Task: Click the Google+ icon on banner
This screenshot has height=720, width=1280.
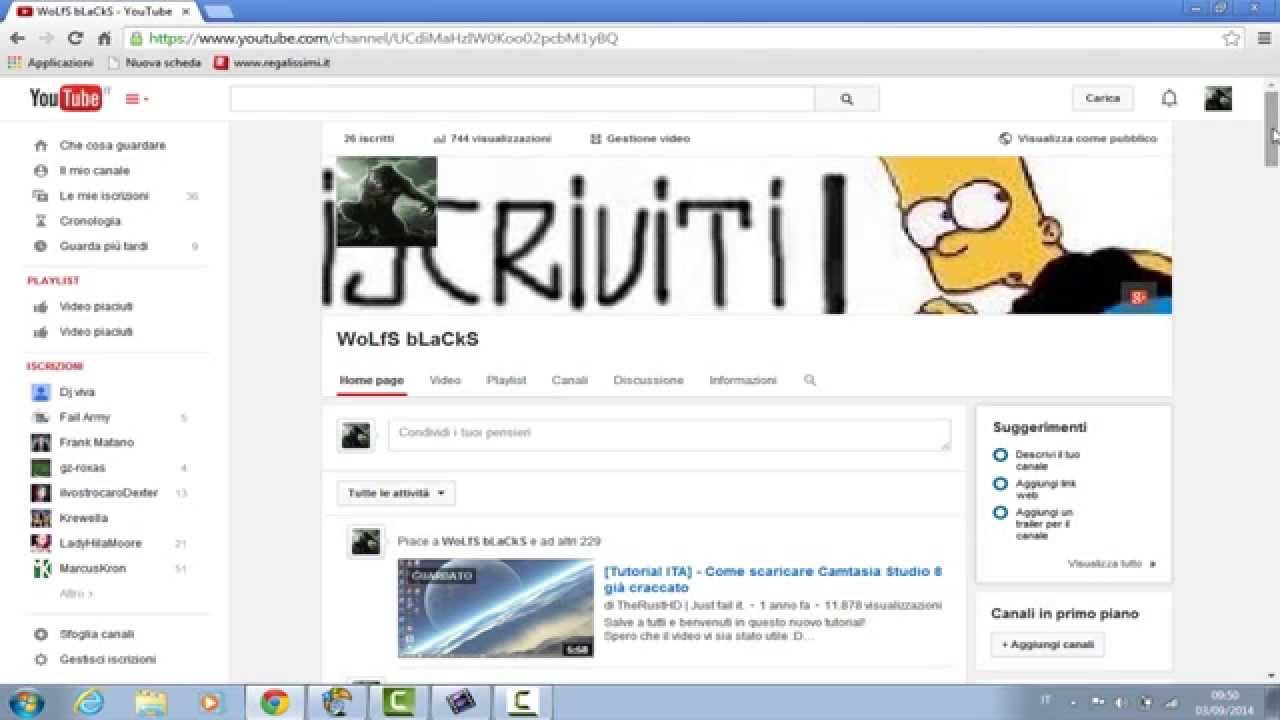Action: point(1138,297)
